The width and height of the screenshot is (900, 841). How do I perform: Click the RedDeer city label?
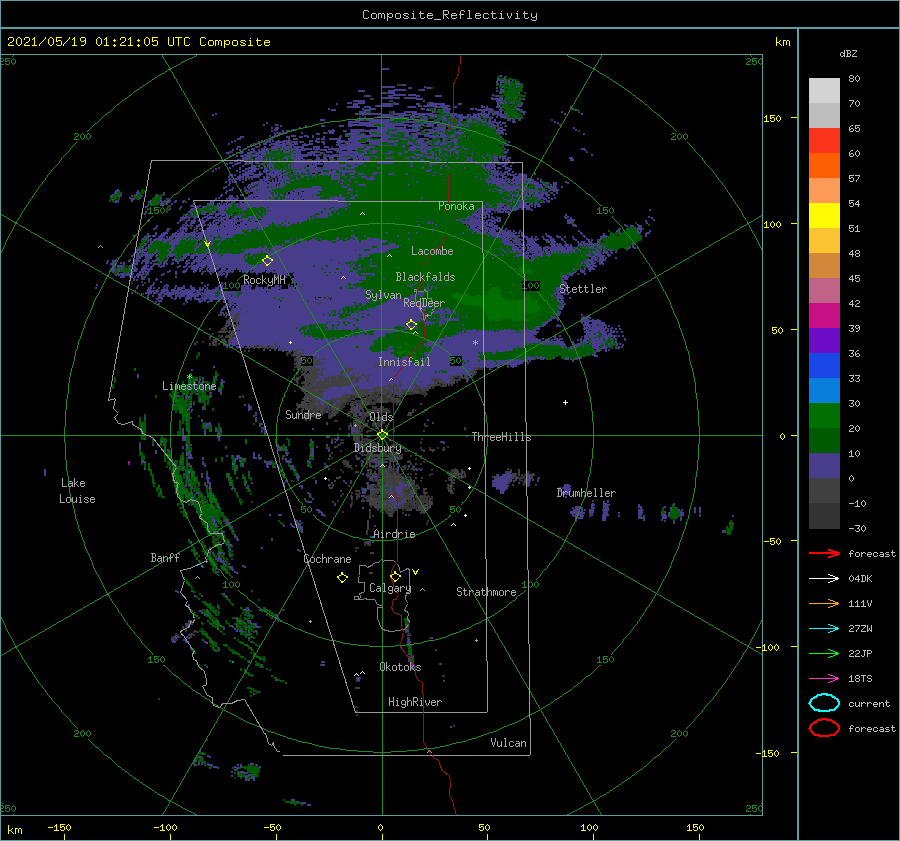(x=424, y=303)
